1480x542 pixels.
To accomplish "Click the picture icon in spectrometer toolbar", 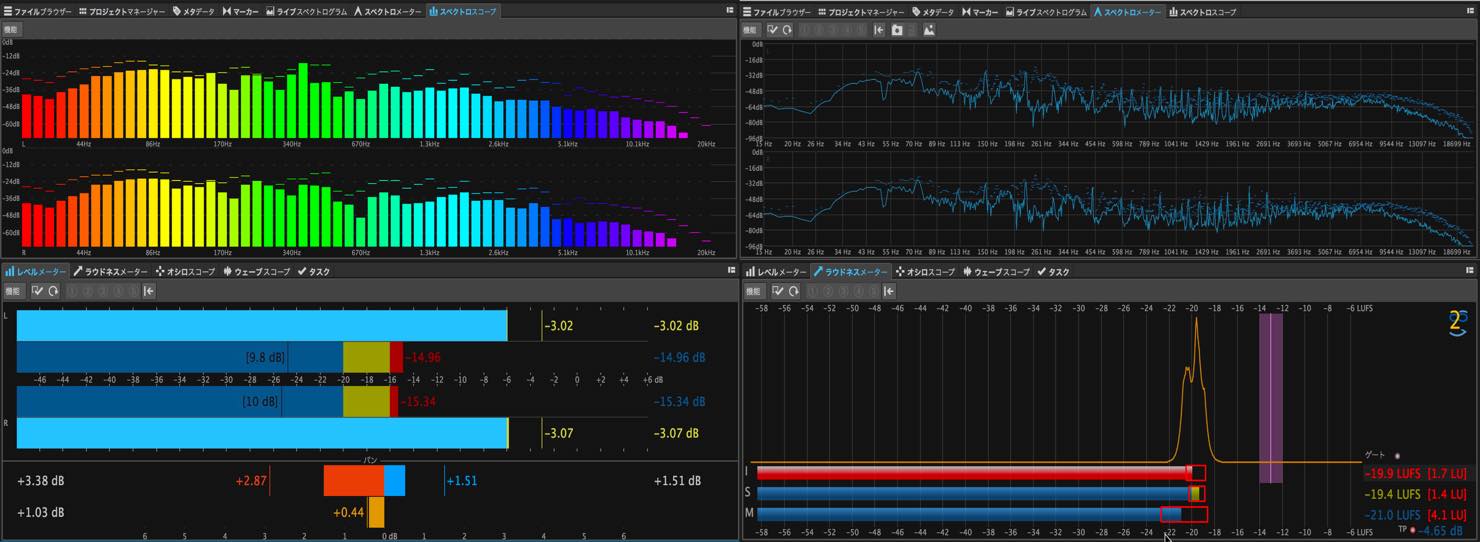I will click(x=929, y=30).
